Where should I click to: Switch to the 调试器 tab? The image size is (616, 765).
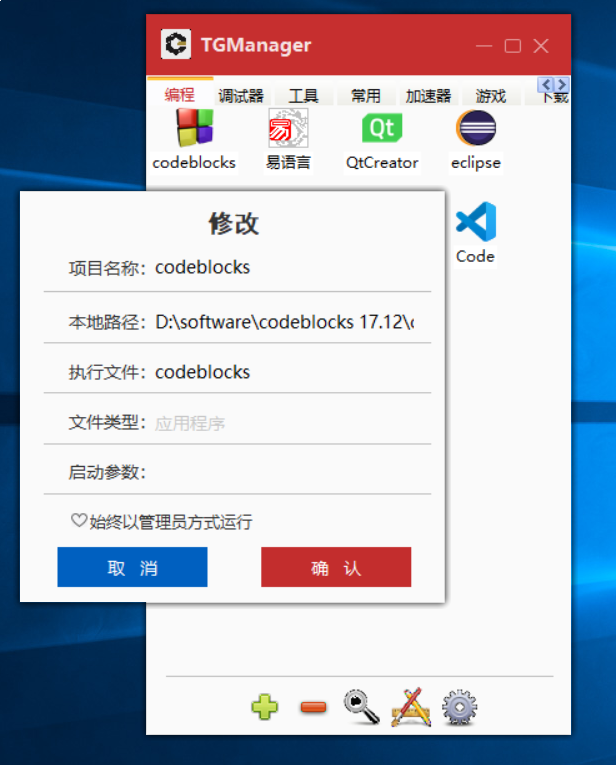click(241, 96)
